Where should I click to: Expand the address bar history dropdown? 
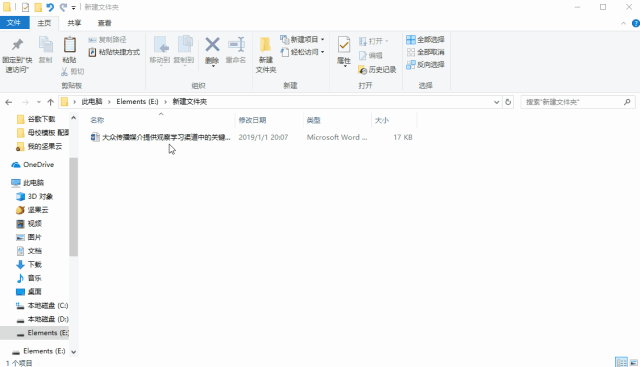click(x=496, y=102)
